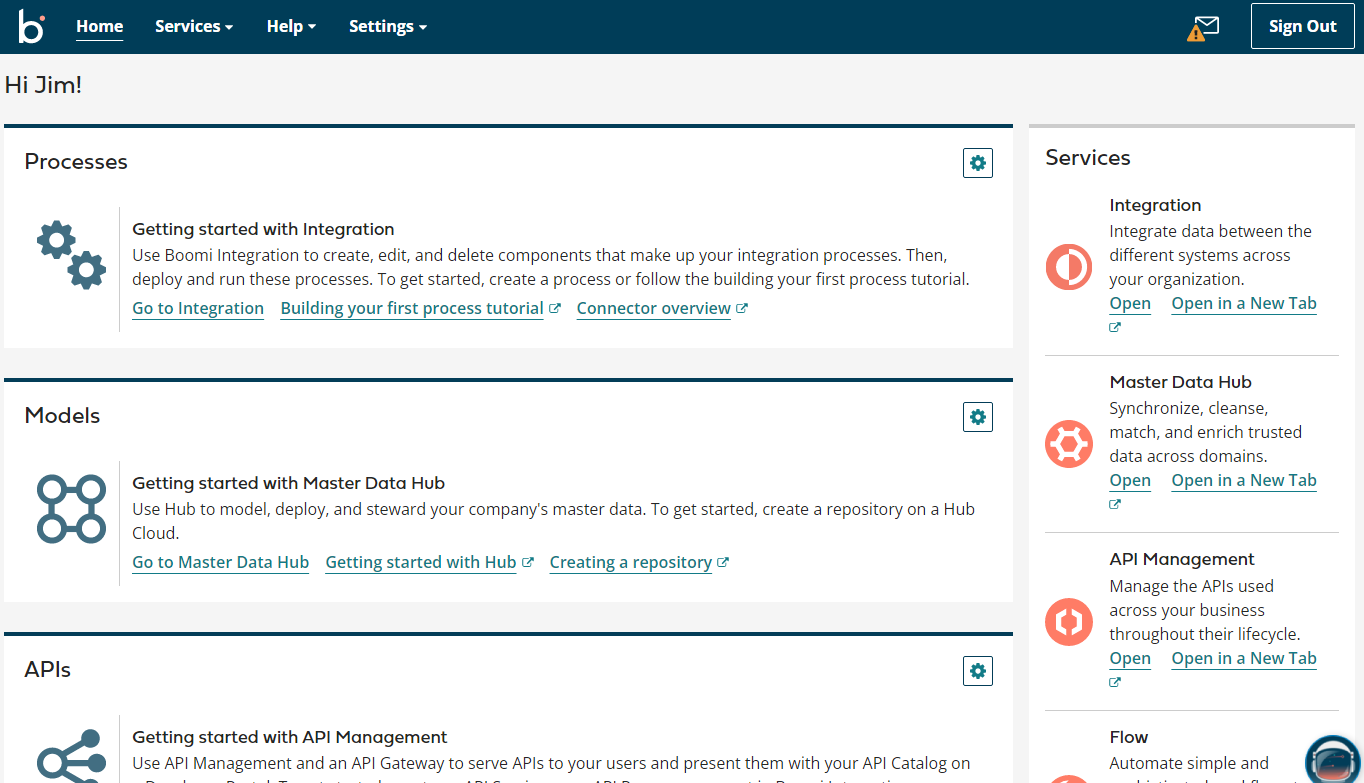This screenshot has height=783, width=1364.
Task: Click the API Management service title
Action: pos(1182,560)
